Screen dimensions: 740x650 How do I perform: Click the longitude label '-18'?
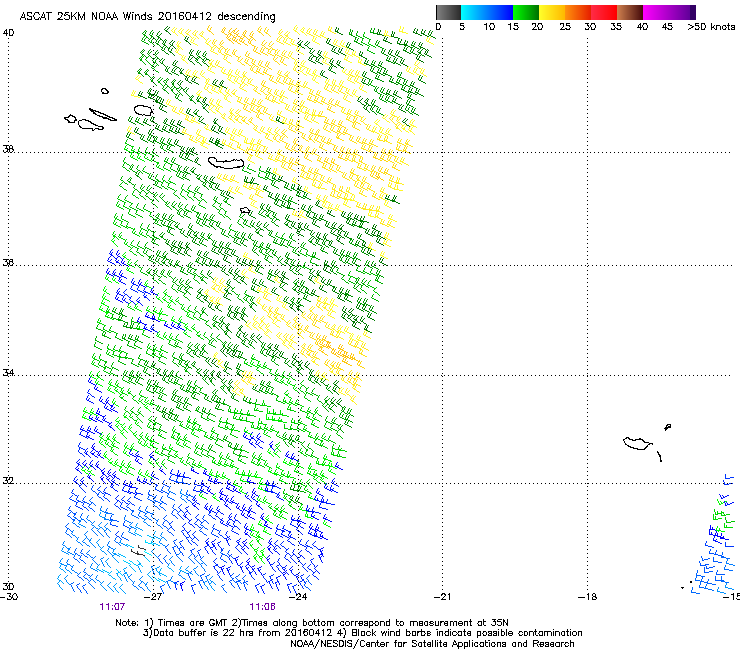[587, 597]
